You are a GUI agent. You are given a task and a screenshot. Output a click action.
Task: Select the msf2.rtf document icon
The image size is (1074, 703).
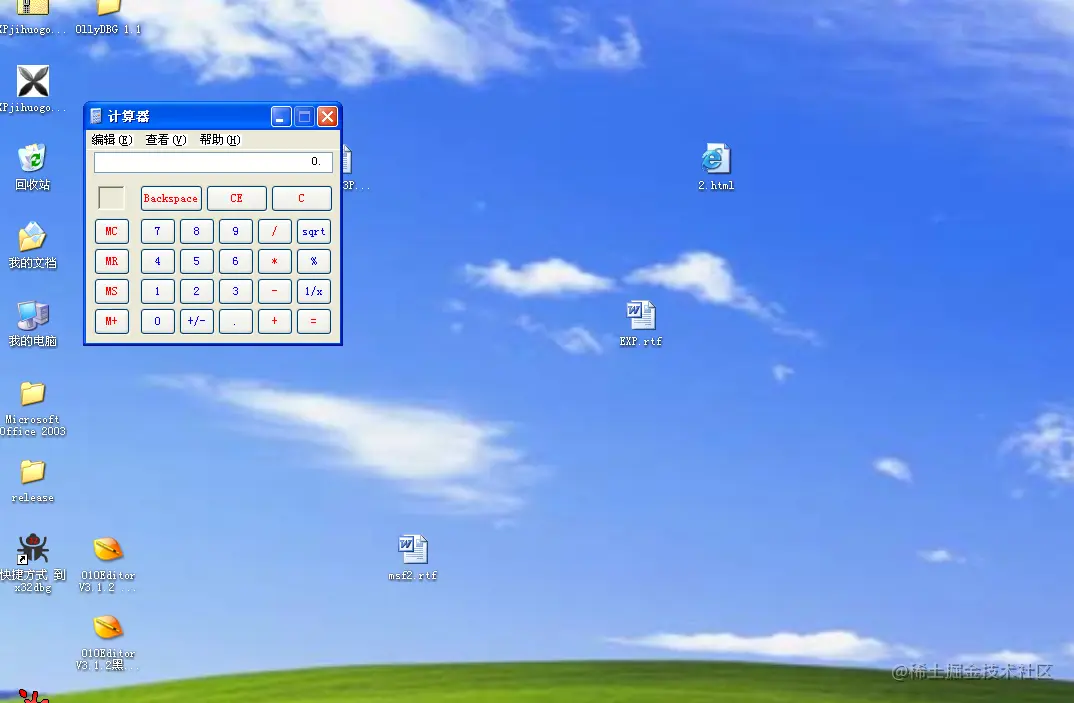tap(412, 550)
